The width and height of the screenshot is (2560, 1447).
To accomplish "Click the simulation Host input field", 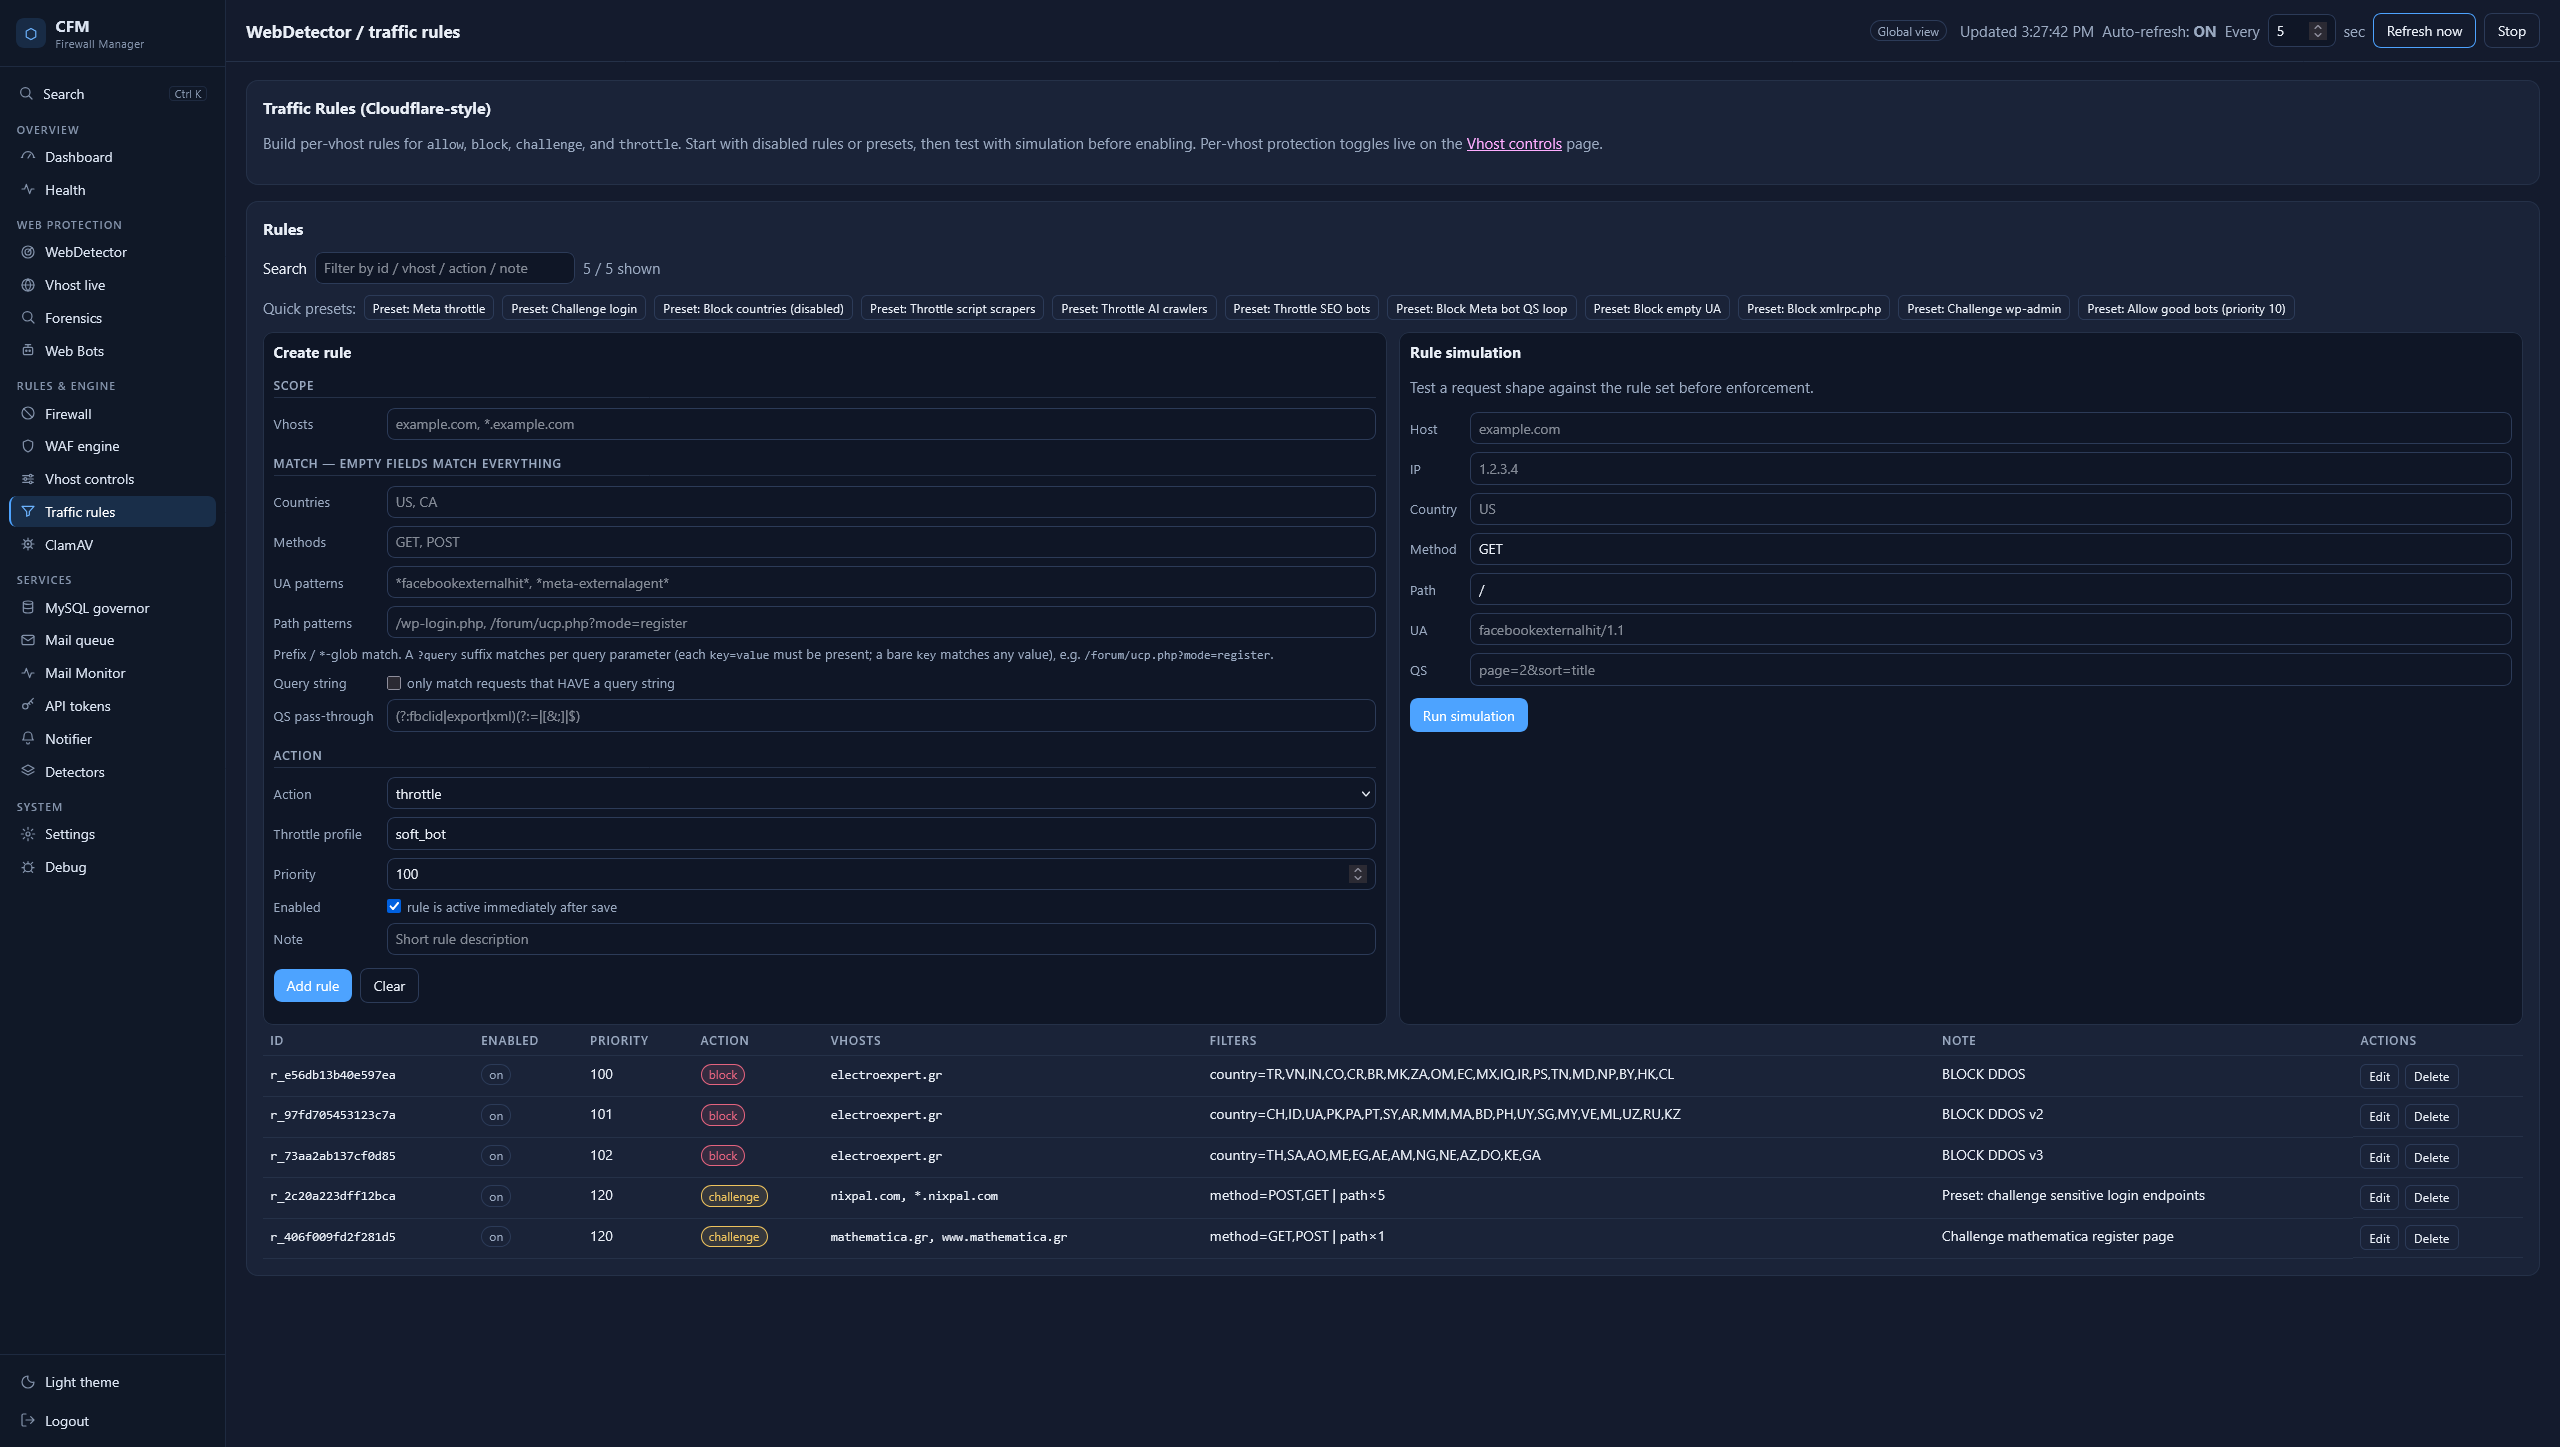I will pyautogui.click(x=1990, y=429).
